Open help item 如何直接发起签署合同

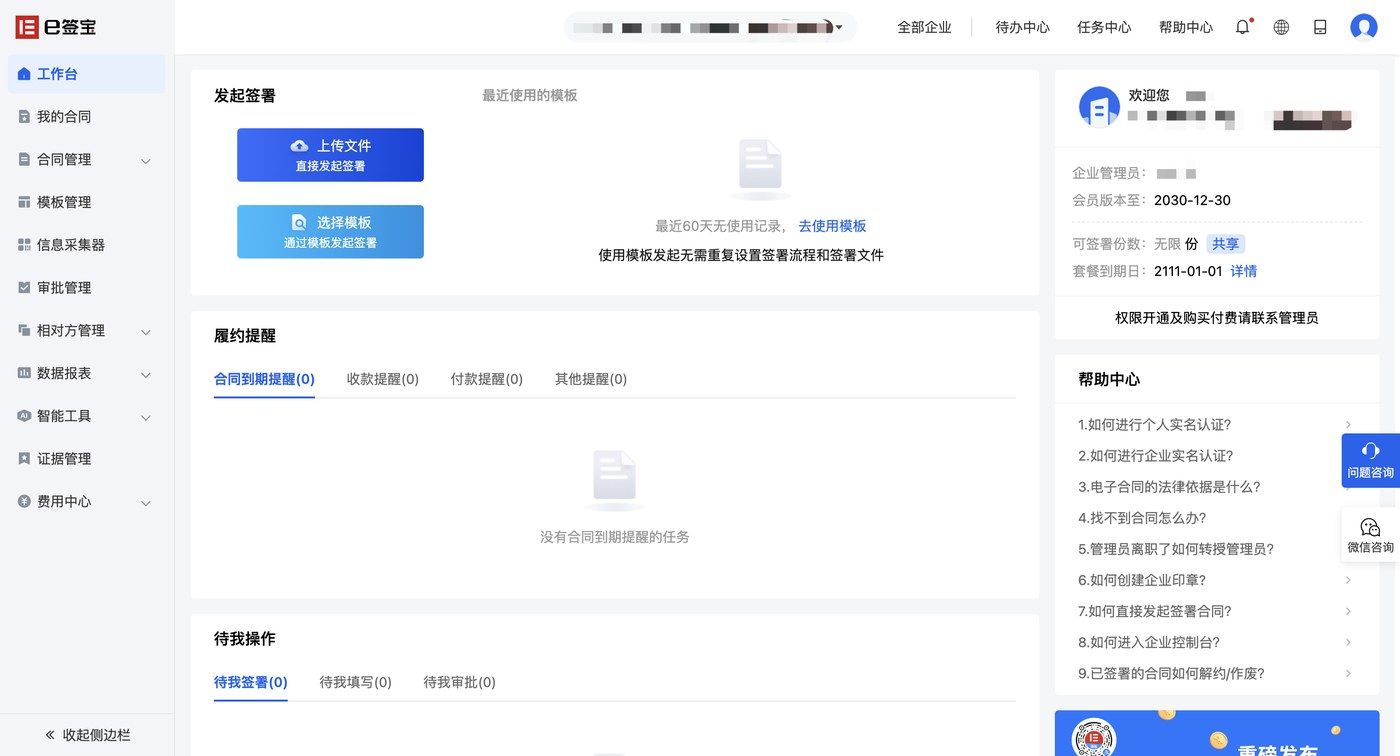tap(1155, 611)
